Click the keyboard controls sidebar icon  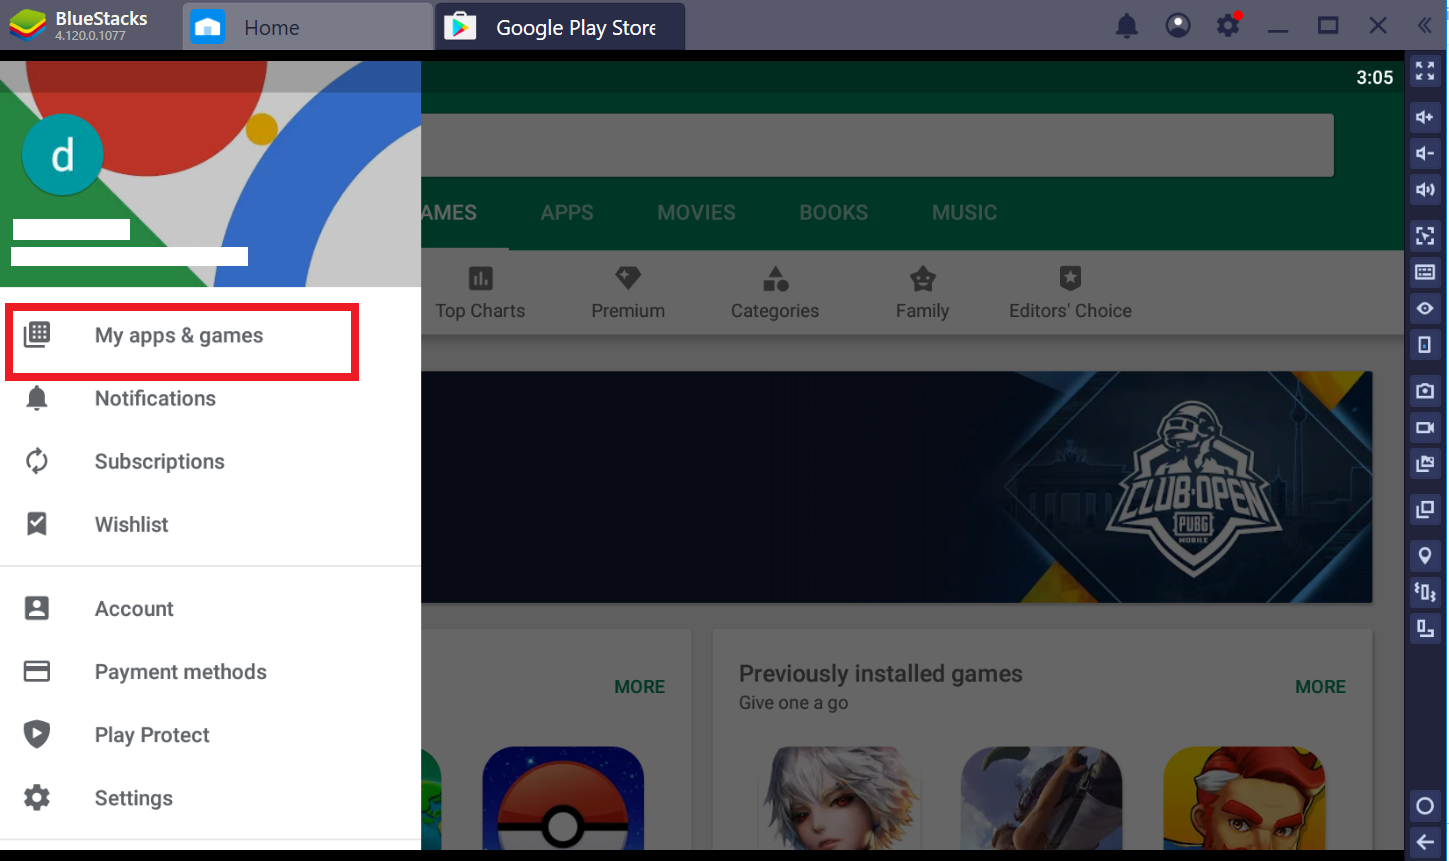(x=1425, y=272)
